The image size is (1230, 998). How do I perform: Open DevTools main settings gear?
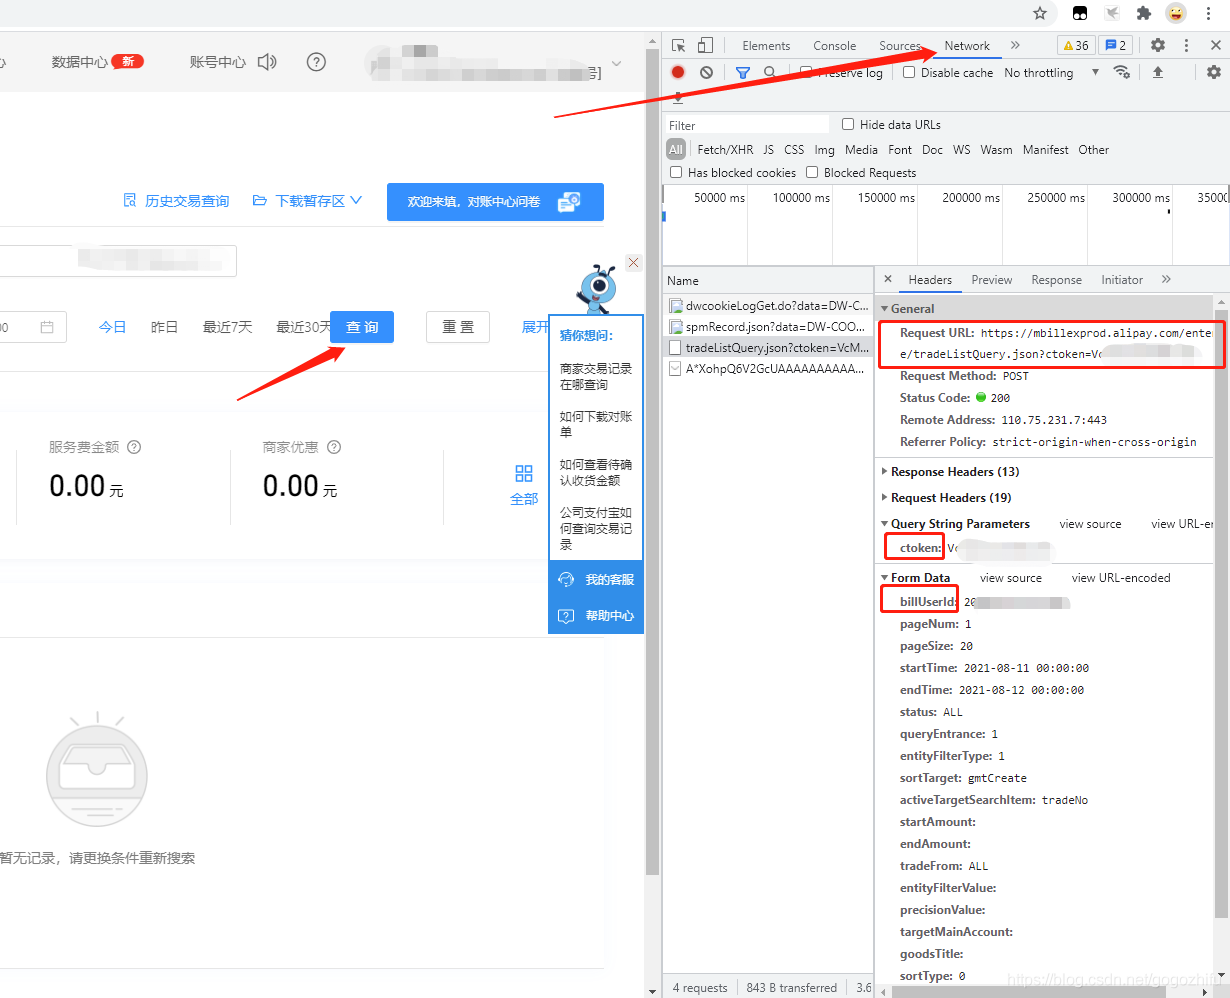pyautogui.click(x=1158, y=45)
